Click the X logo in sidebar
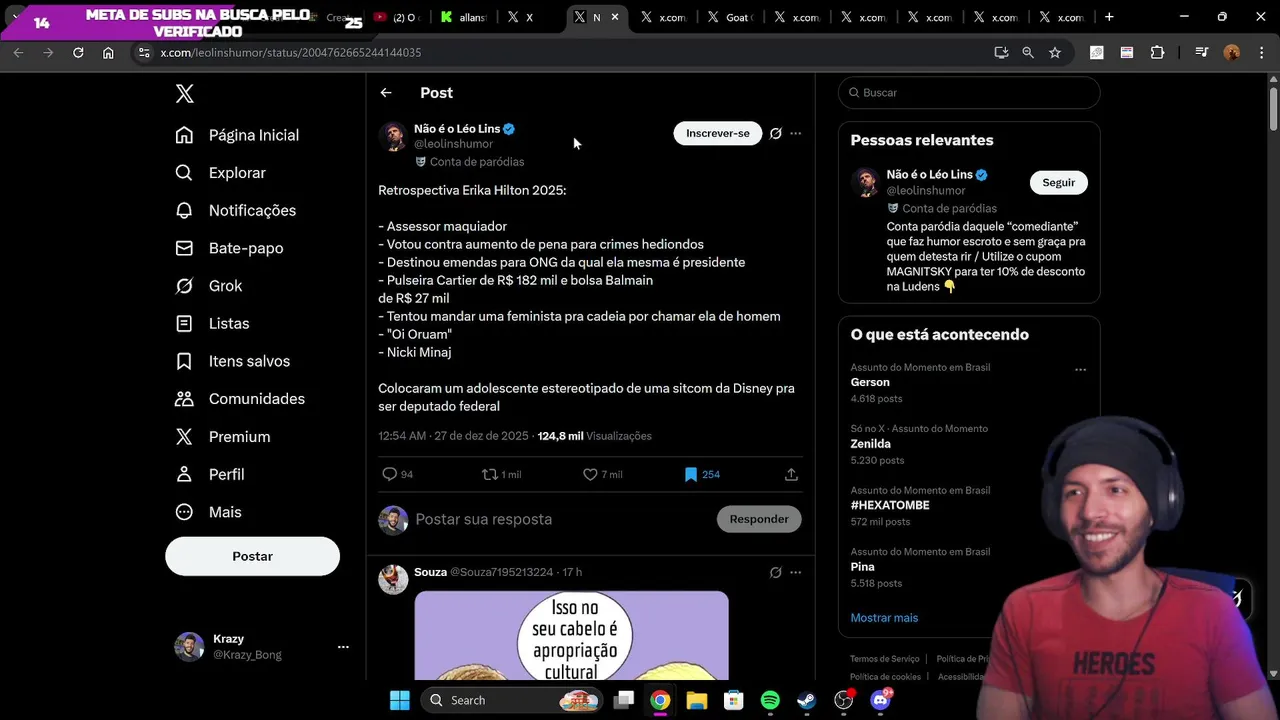1280x720 pixels. (x=185, y=94)
